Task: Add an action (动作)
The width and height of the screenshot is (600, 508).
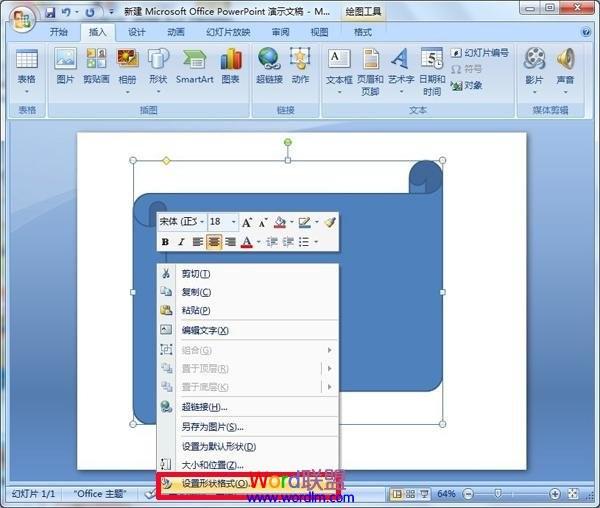Action: pos(300,66)
